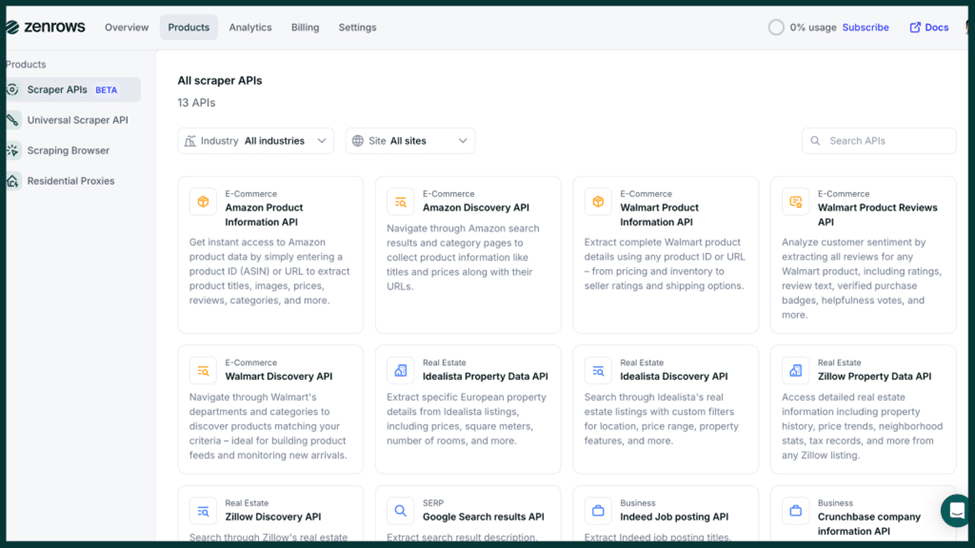
Task: Switch to the Settings tab
Action: click(x=357, y=27)
